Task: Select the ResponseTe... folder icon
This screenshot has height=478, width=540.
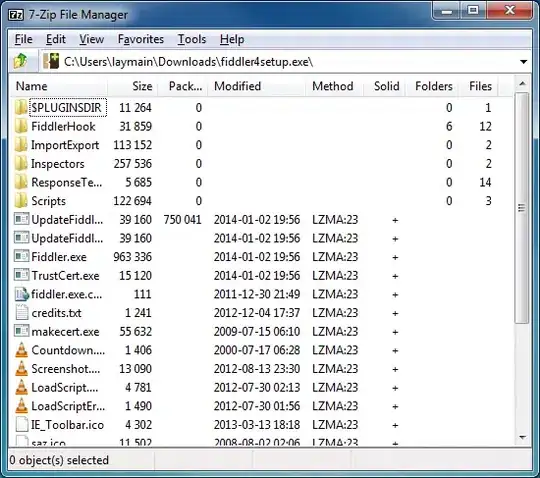Action: [x=21, y=182]
